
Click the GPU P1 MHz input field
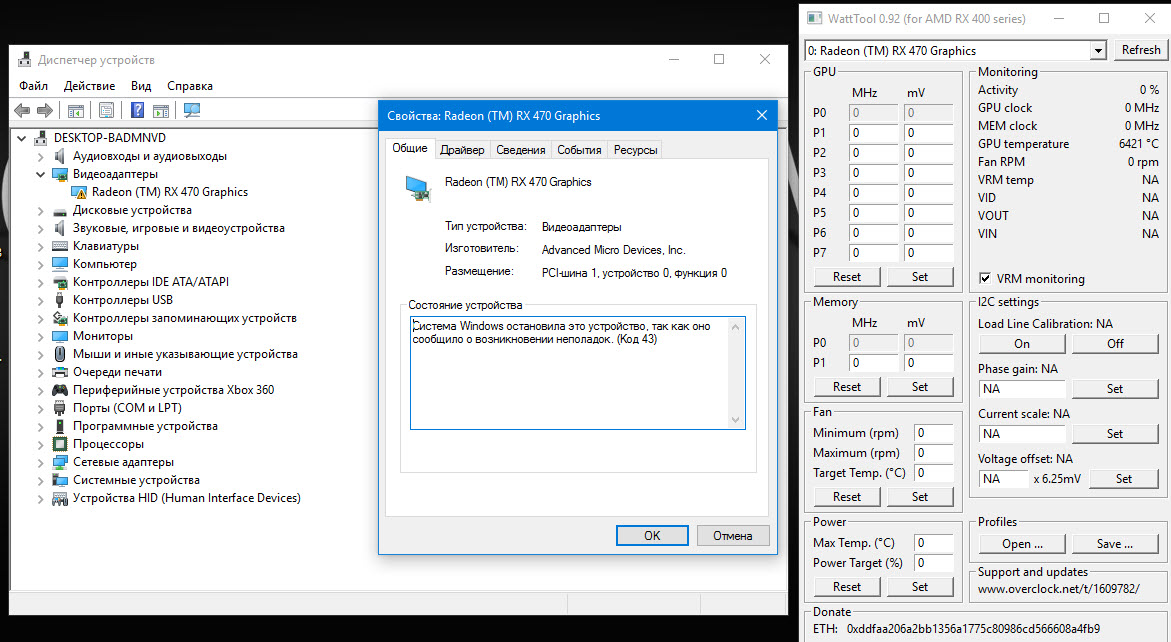(873, 133)
